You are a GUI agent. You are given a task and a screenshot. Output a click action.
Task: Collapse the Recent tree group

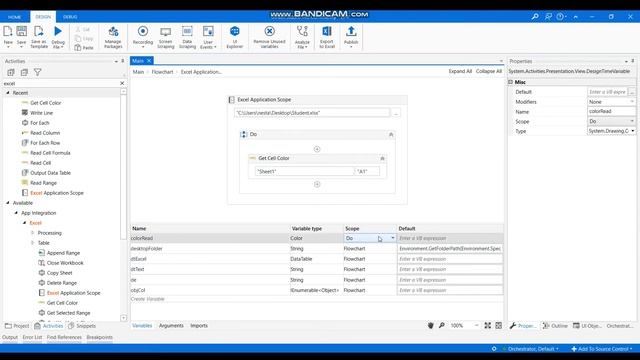[x=8, y=93]
